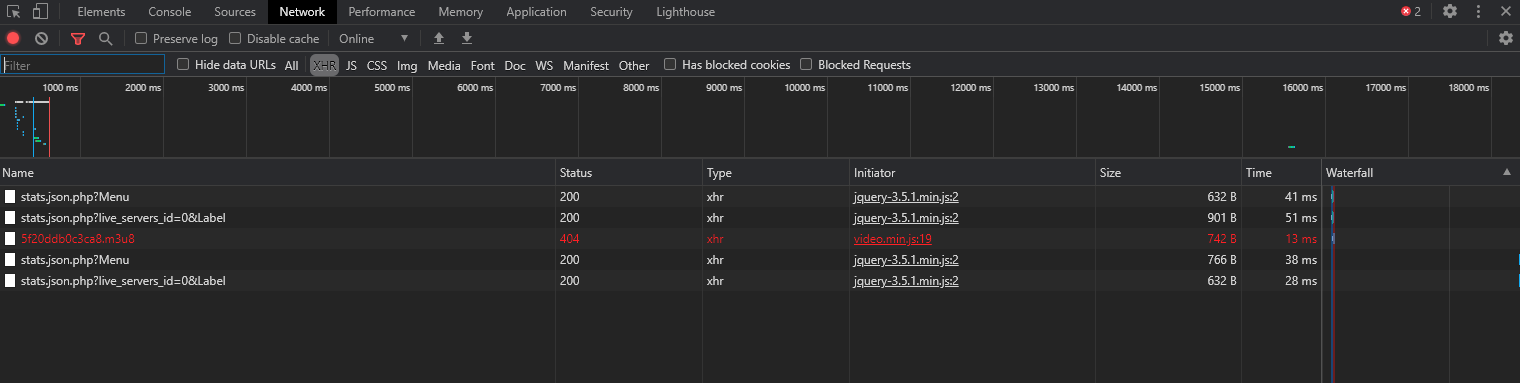Enable the Disable cache checkbox
This screenshot has width=1520, height=383.
235,38
